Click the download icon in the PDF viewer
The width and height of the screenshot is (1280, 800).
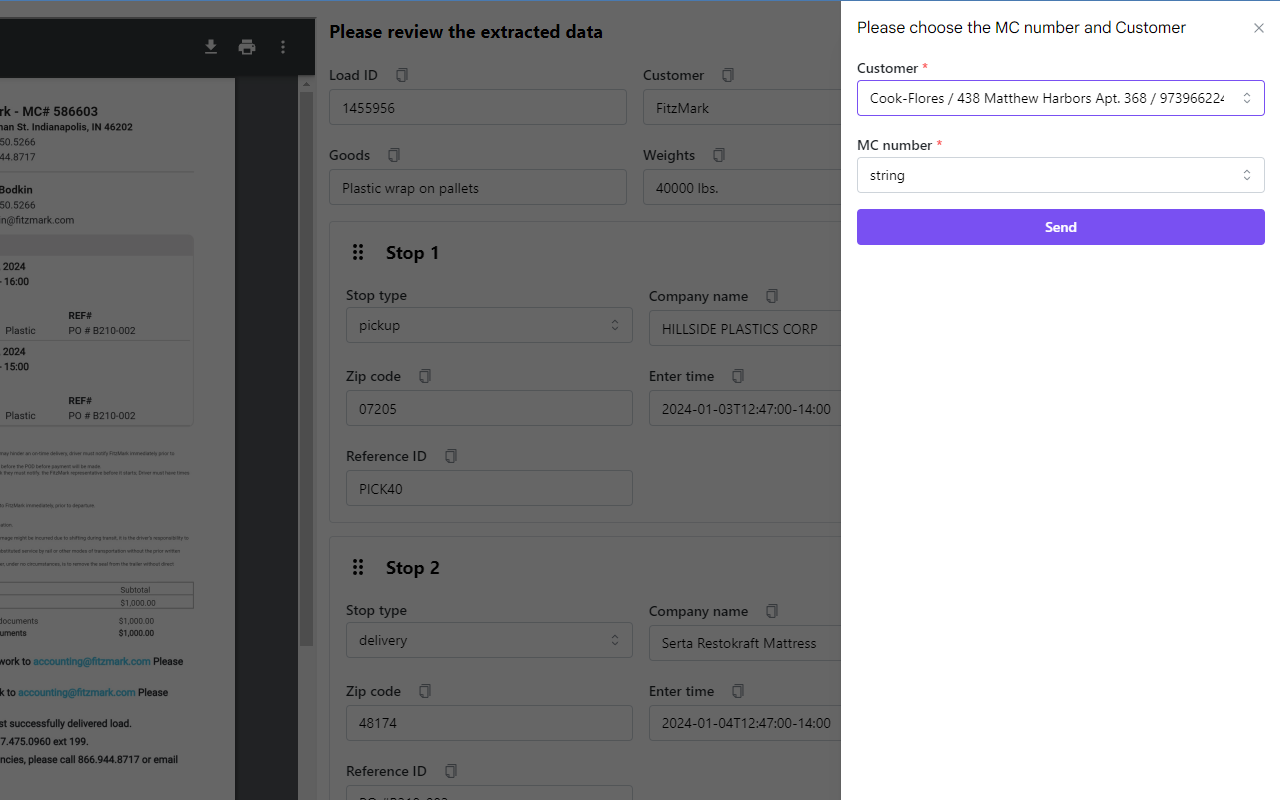(210, 46)
